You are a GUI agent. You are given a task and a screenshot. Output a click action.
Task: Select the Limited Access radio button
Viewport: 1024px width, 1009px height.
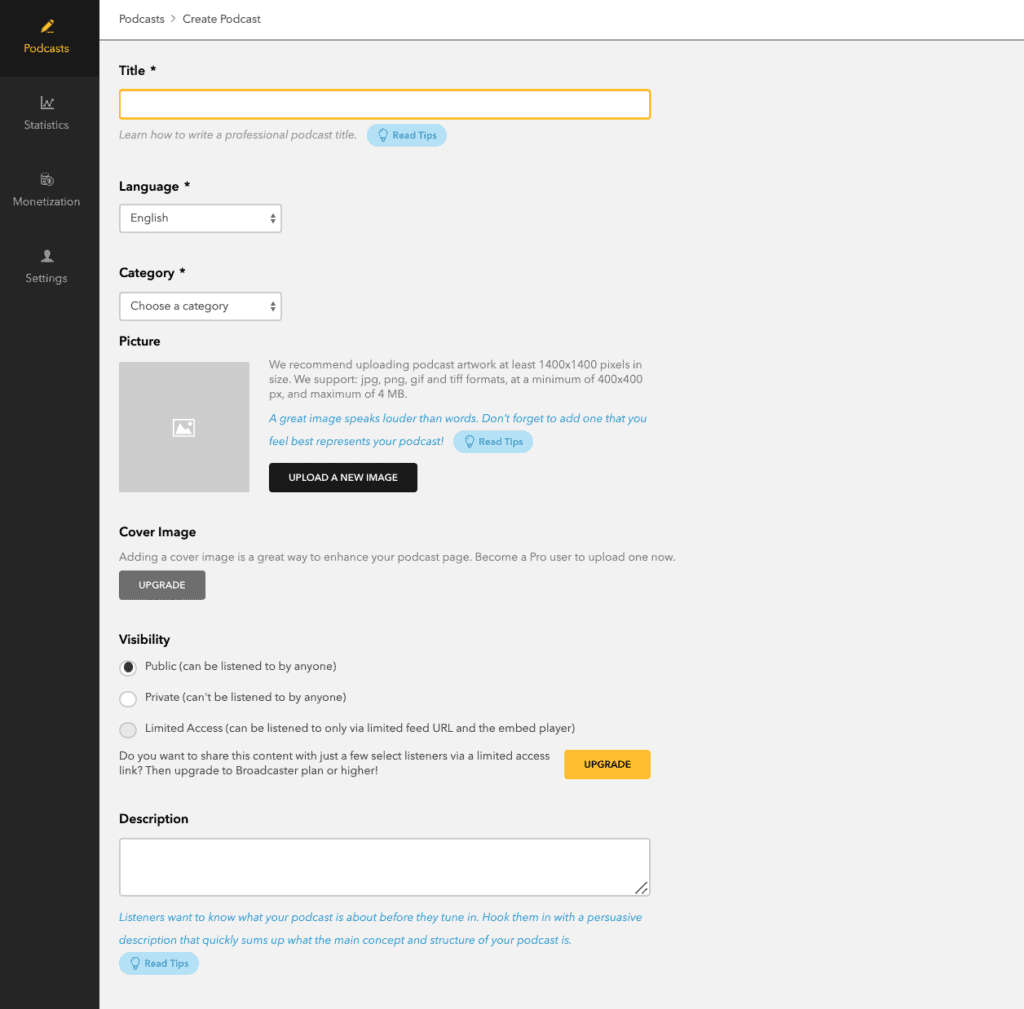click(x=128, y=730)
